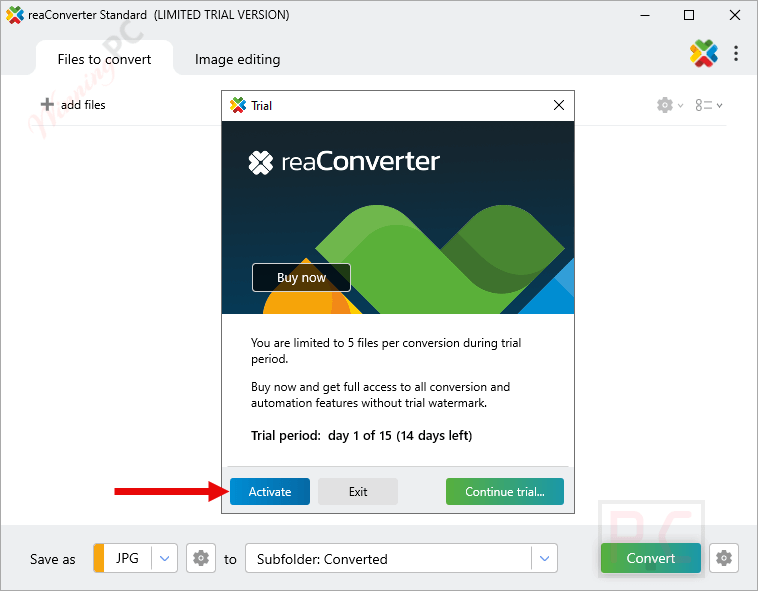Click the Trial period days left text
This screenshot has height=591, width=758.
[x=362, y=435]
